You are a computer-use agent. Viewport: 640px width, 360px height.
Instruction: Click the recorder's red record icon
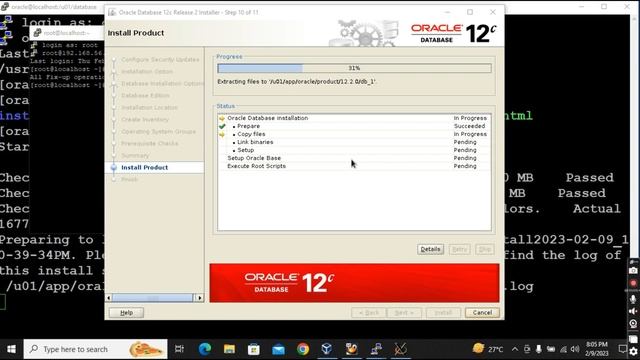coord(633,283)
